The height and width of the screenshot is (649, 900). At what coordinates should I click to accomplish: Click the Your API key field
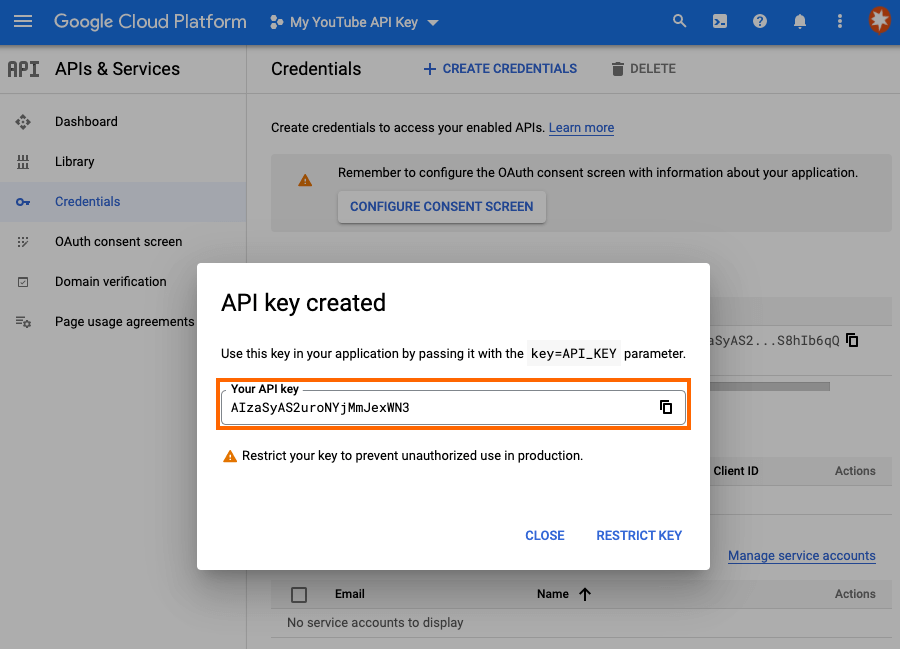click(x=453, y=407)
